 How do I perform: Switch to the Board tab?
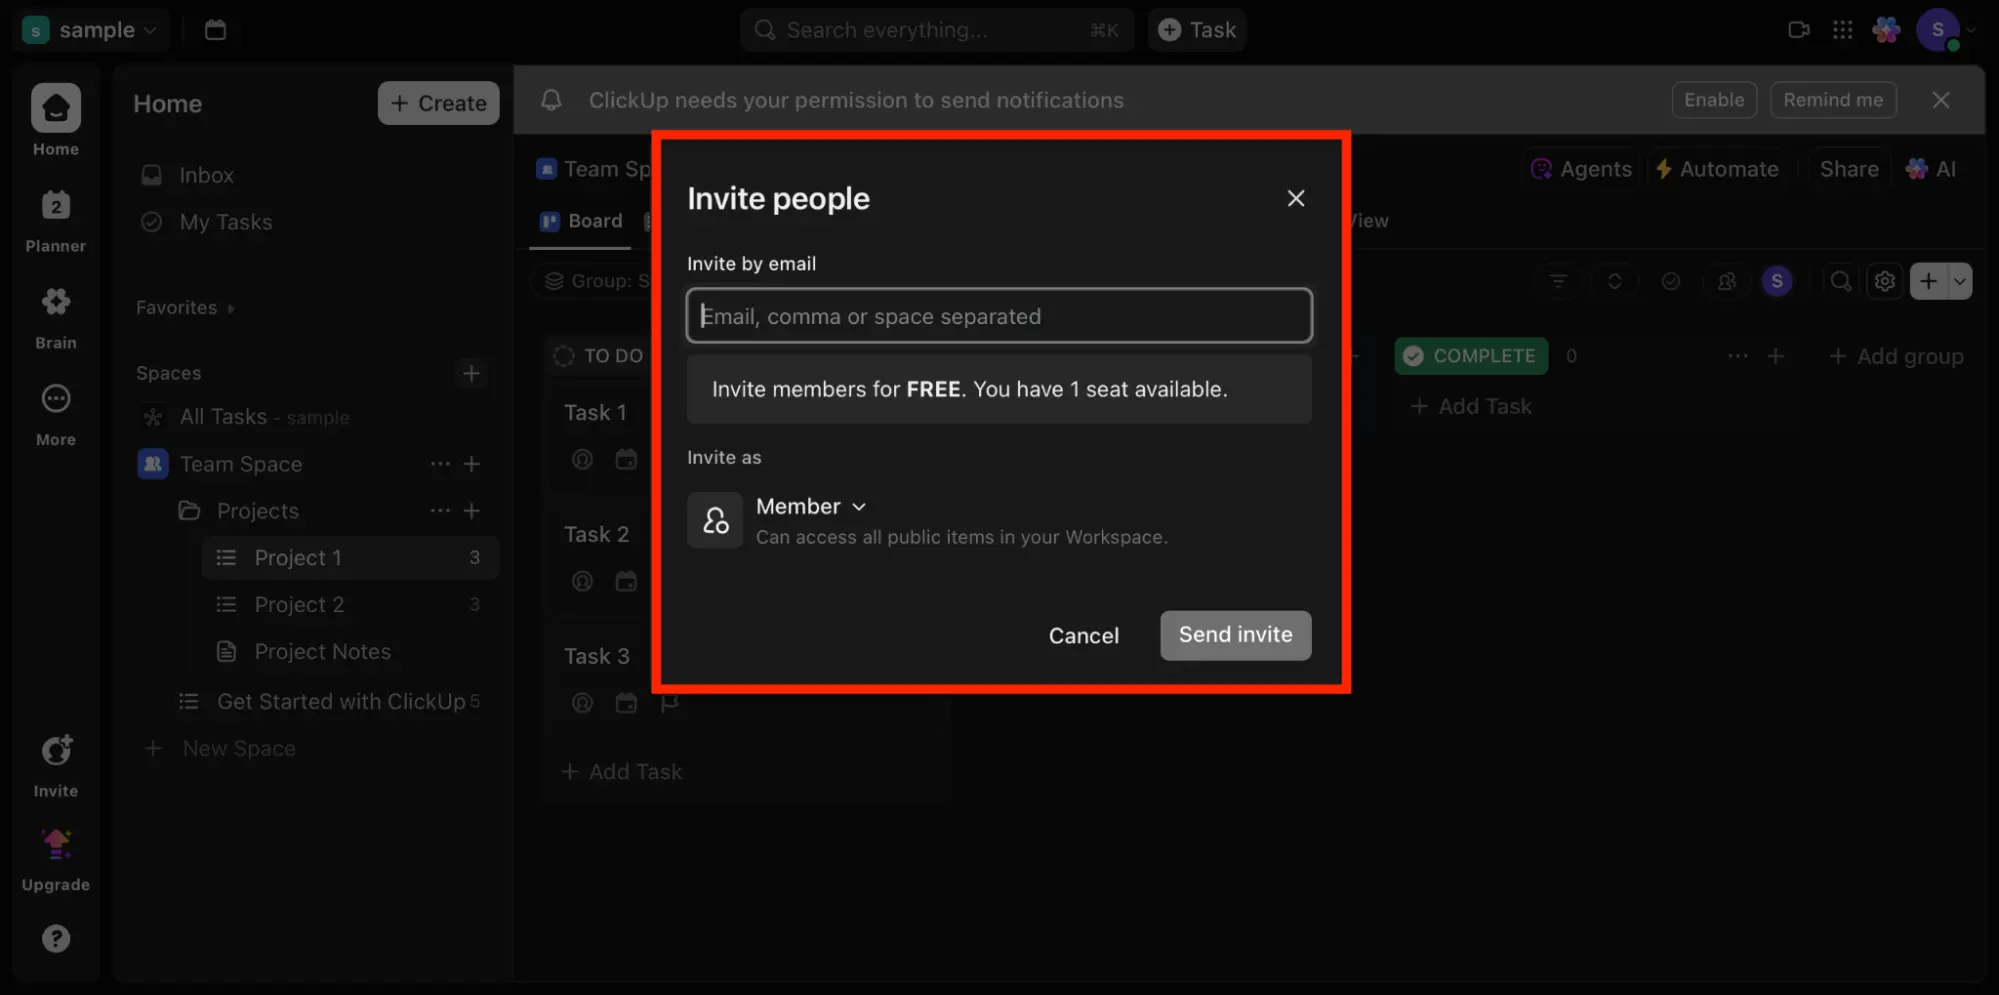582,221
